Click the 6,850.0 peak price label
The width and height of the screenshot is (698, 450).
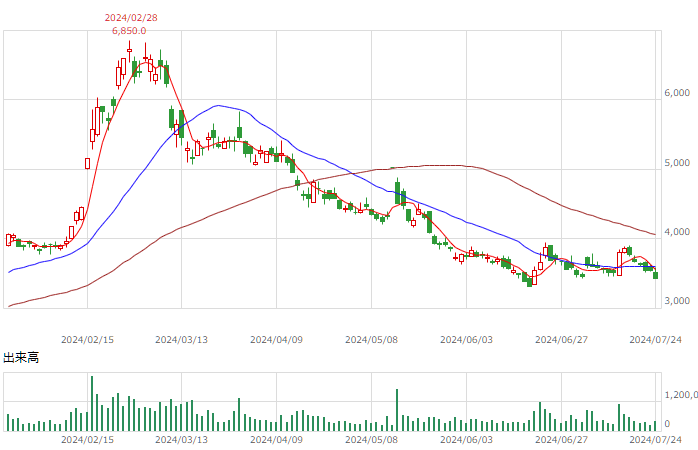(x=129, y=31)
